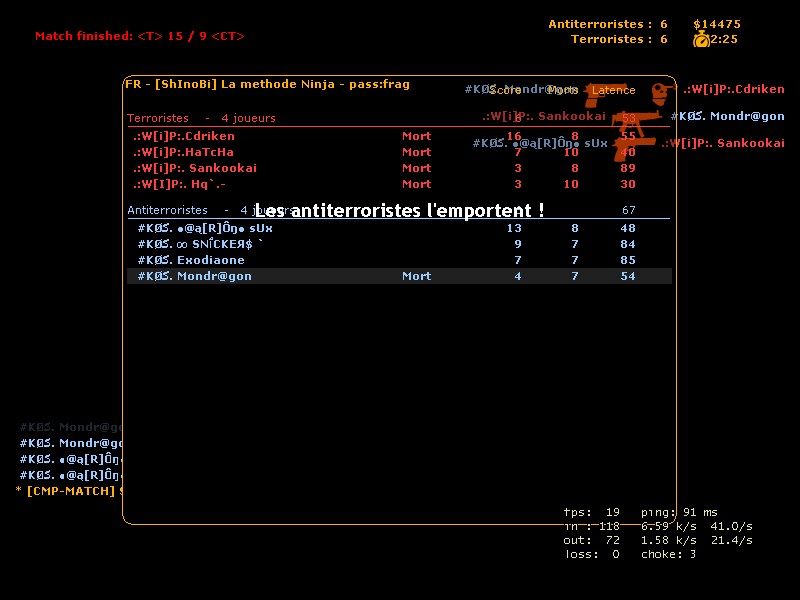Click the 'Les antiterroristes l'emportent !' banner

point(399,210)
